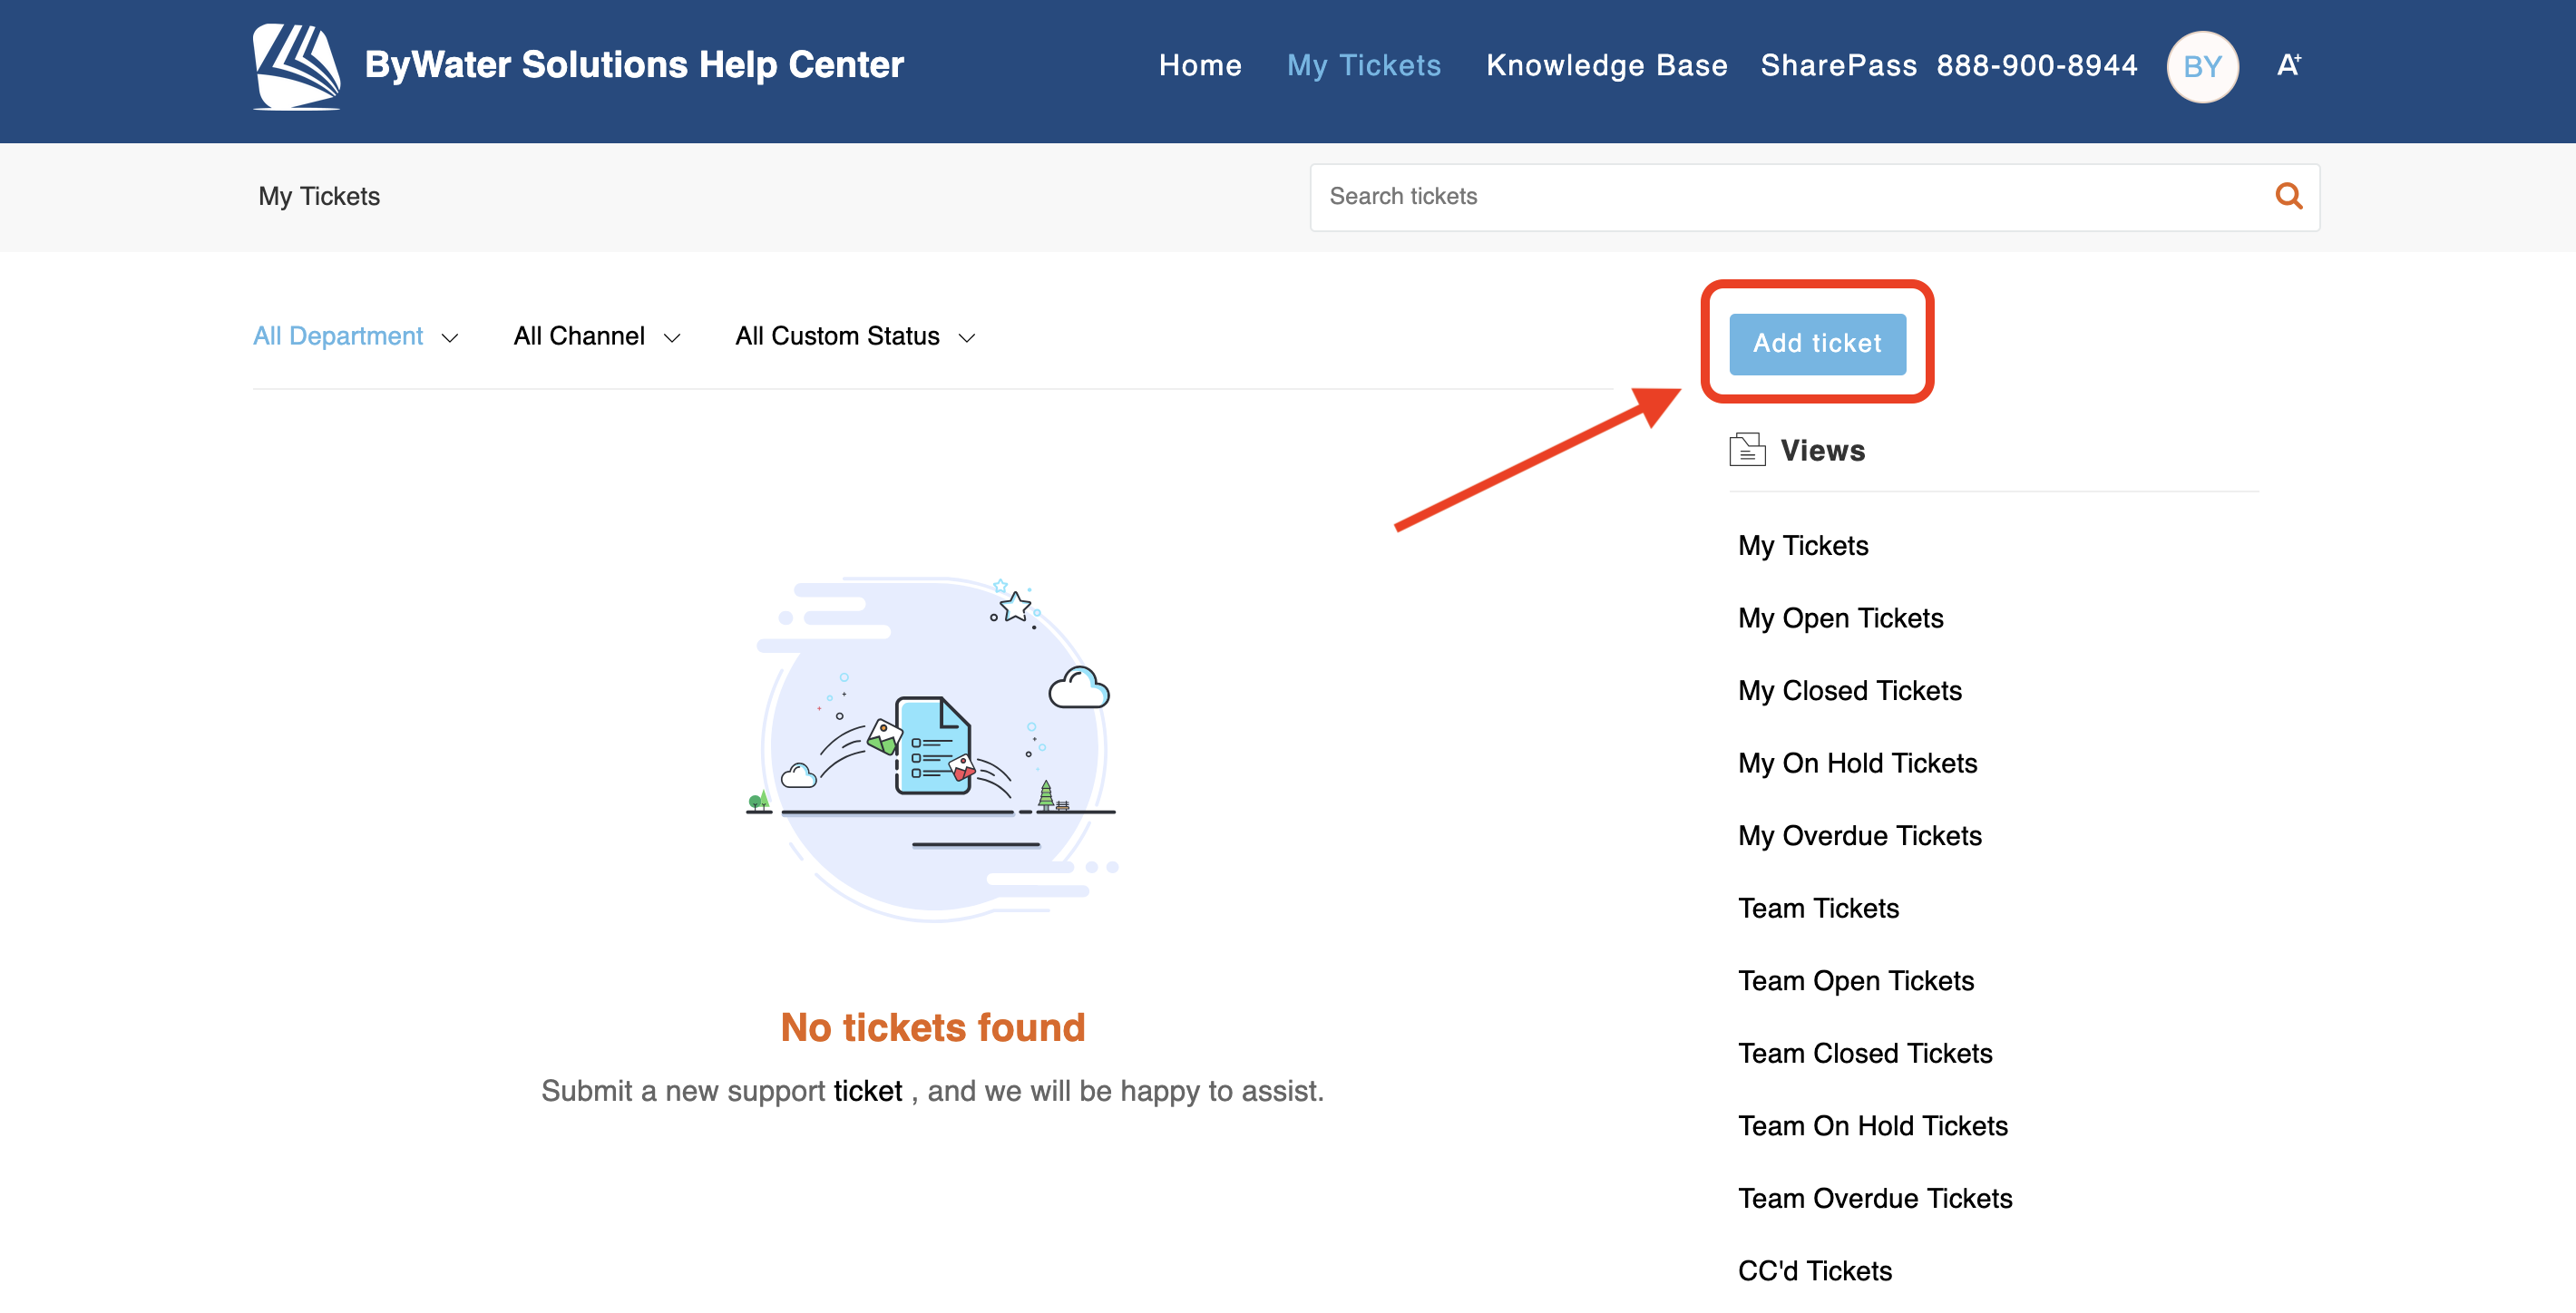
Task: Click the ticket link in the message
Action: pos(867,1090)
